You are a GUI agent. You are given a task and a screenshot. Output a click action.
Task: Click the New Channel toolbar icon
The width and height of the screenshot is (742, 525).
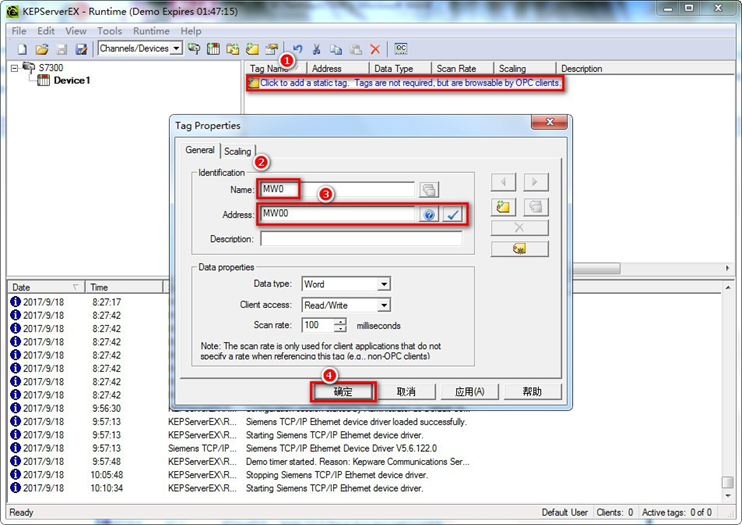[194, 48]
